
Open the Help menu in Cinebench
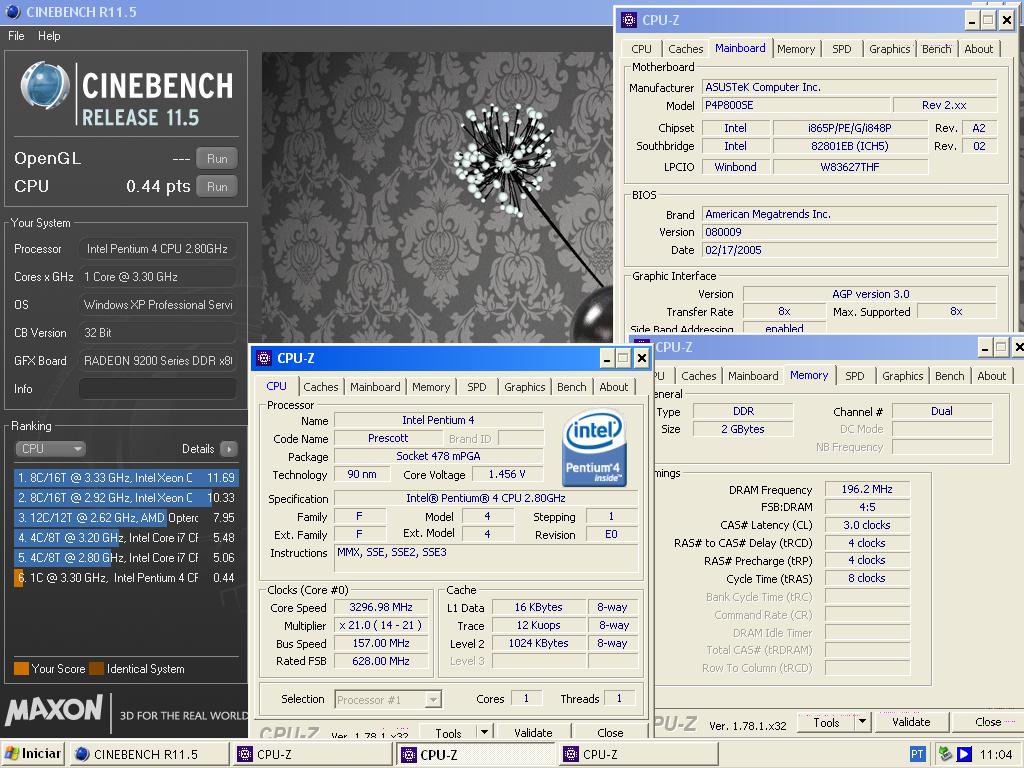(49, 36)
